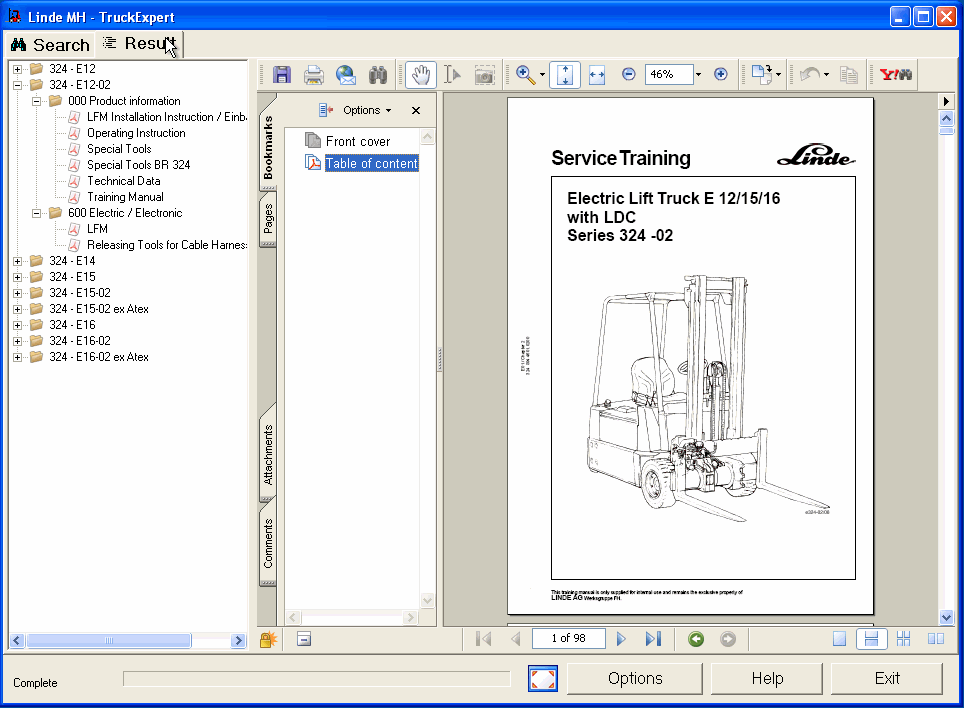
Task: Go to the previous page
Action: click(x=516, y=639)
